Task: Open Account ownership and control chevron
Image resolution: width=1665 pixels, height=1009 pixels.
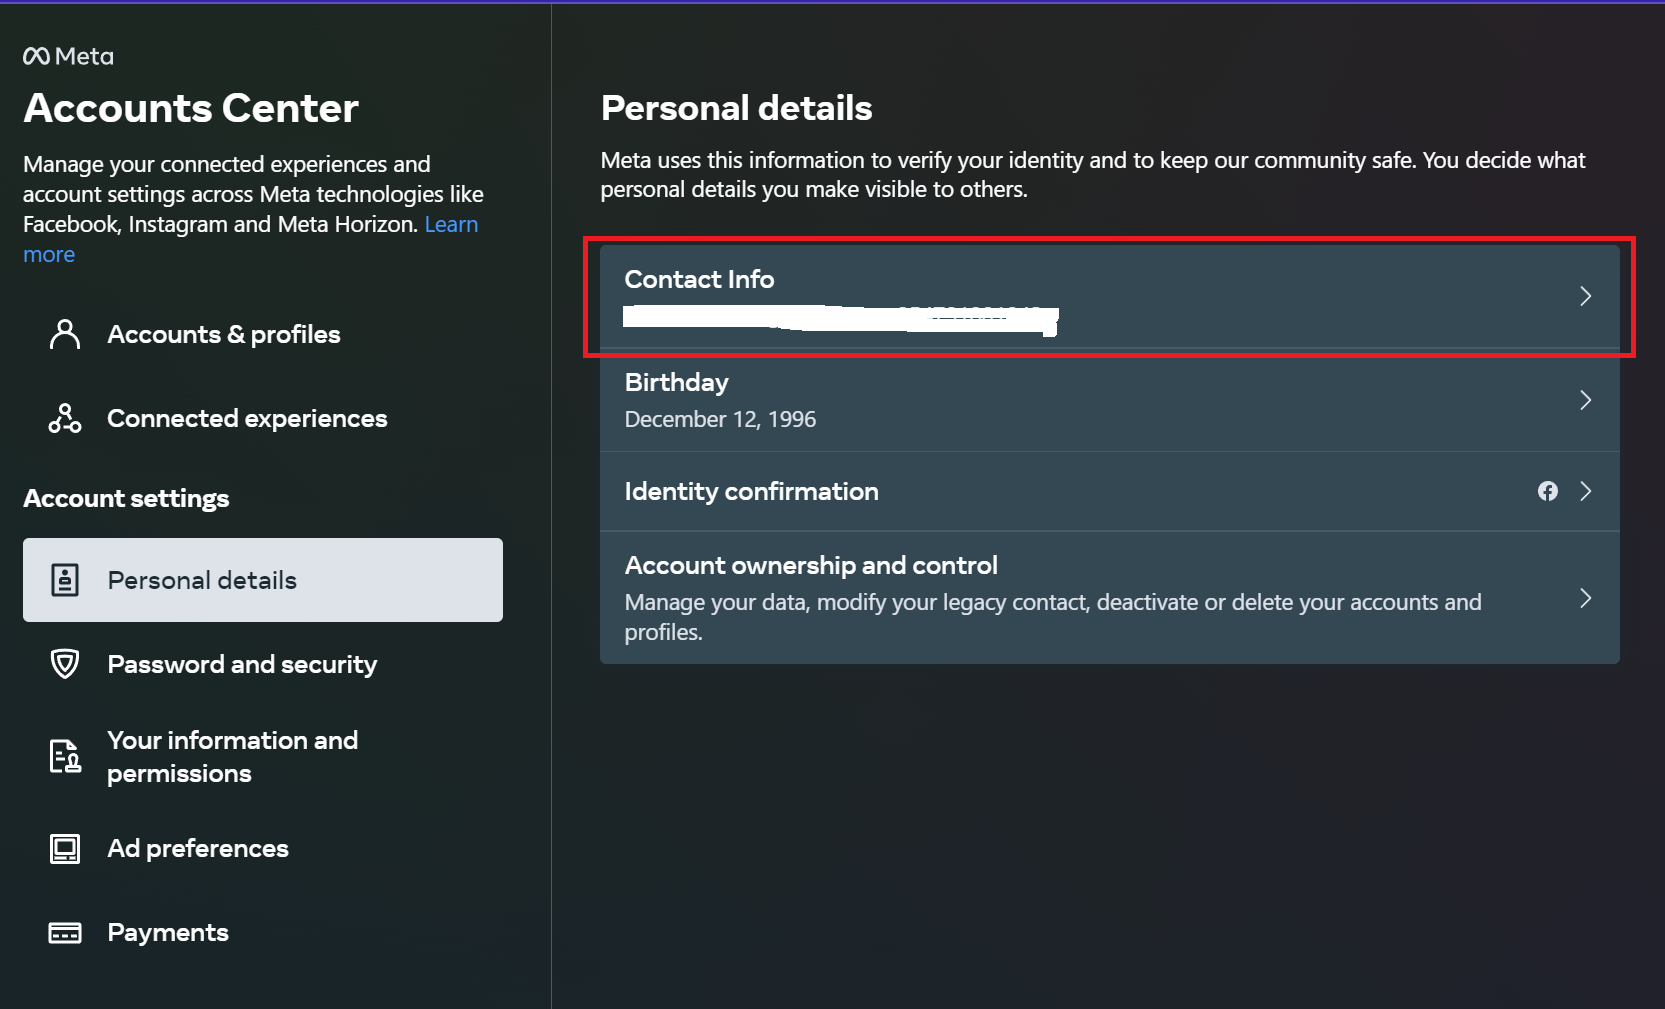Action: 1585,598
